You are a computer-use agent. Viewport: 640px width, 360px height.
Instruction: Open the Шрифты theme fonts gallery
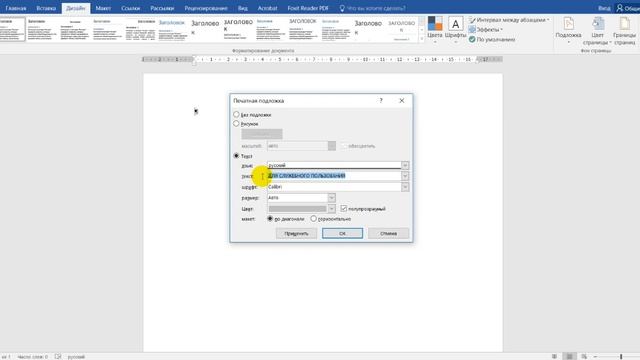pyautogui.click(x=456, y=29)
